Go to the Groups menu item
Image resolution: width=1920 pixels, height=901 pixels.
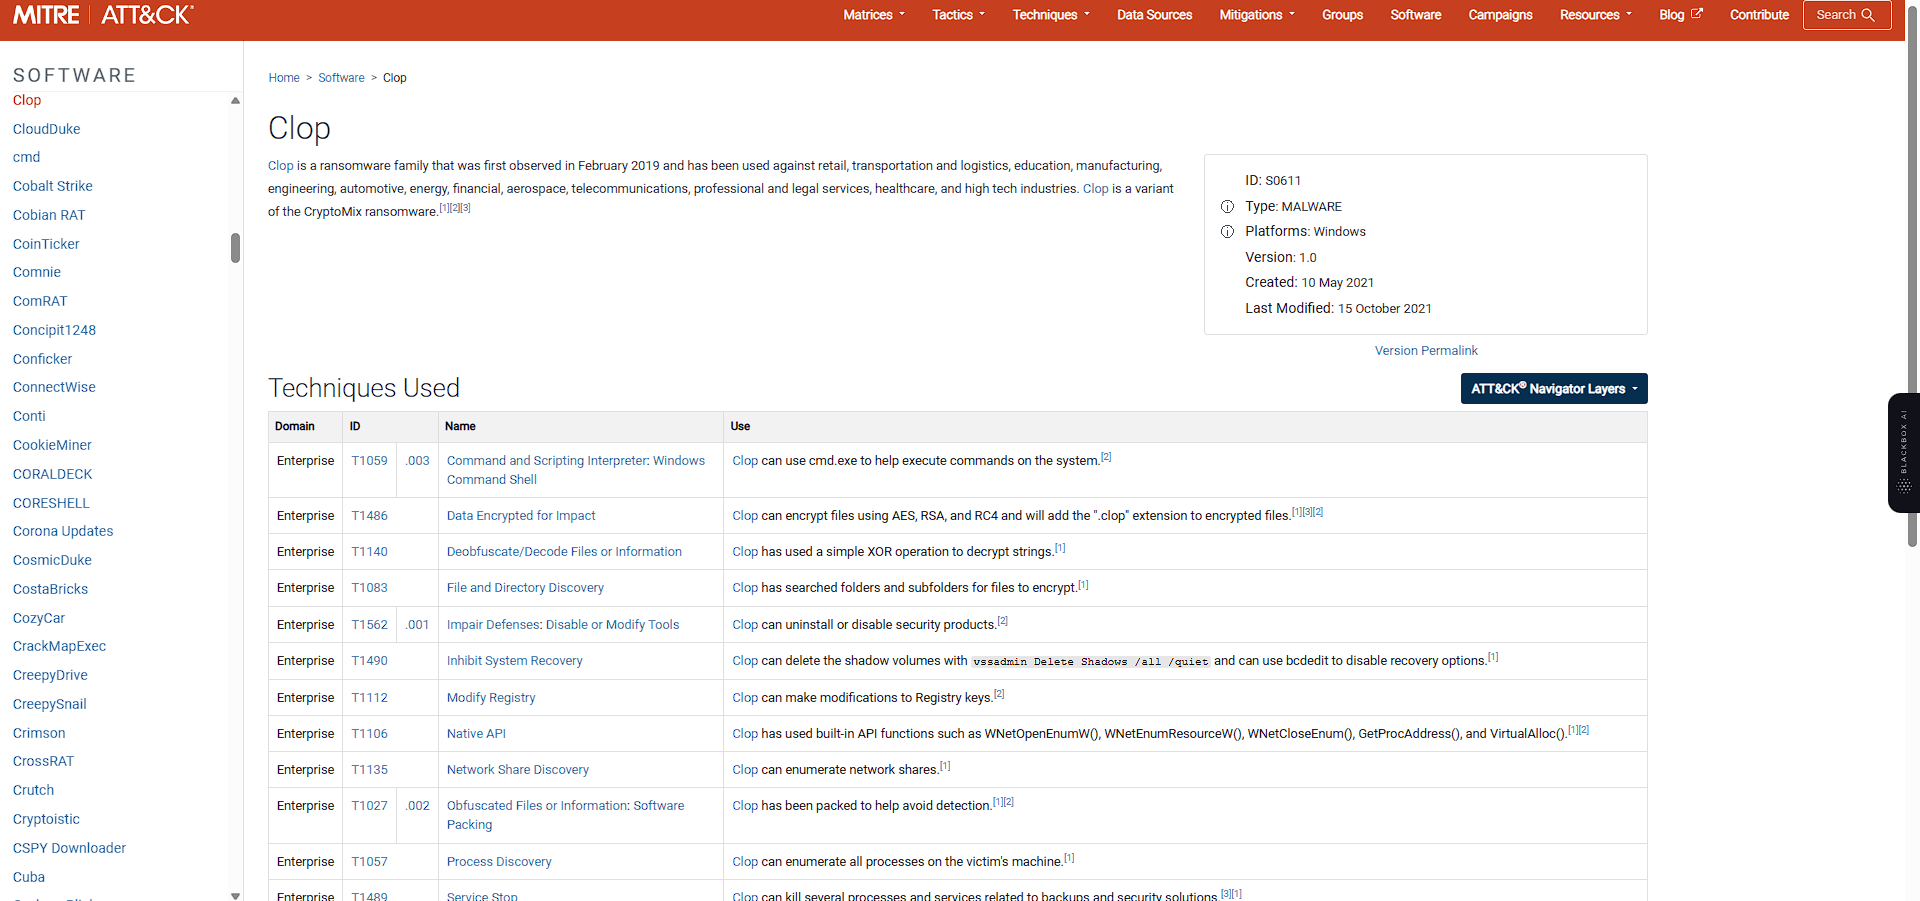(x=1342, y=15)
